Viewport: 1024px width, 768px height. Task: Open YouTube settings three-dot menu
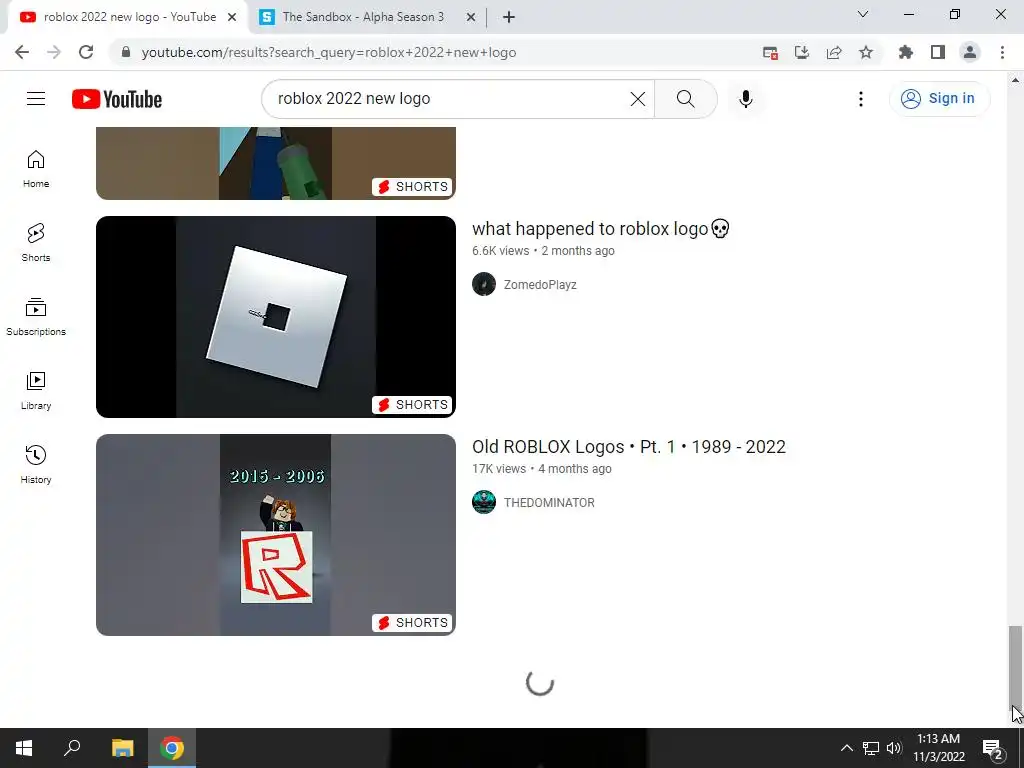(861, 99)
